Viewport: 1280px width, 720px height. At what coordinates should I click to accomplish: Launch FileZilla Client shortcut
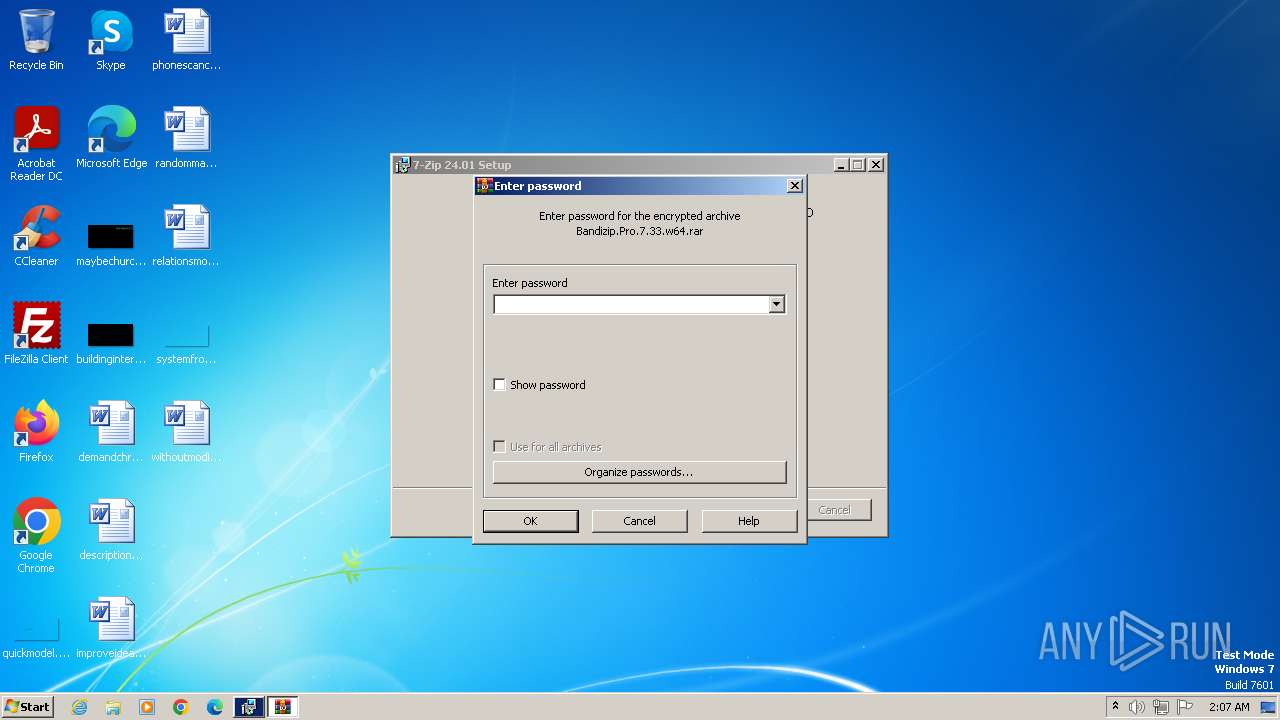(36, 334)
